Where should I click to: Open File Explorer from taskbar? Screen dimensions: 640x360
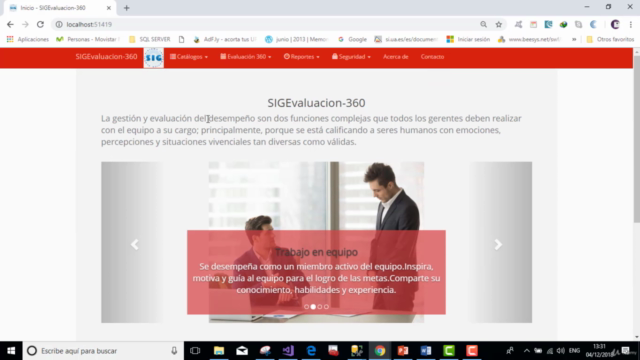[x=219, y=351]
